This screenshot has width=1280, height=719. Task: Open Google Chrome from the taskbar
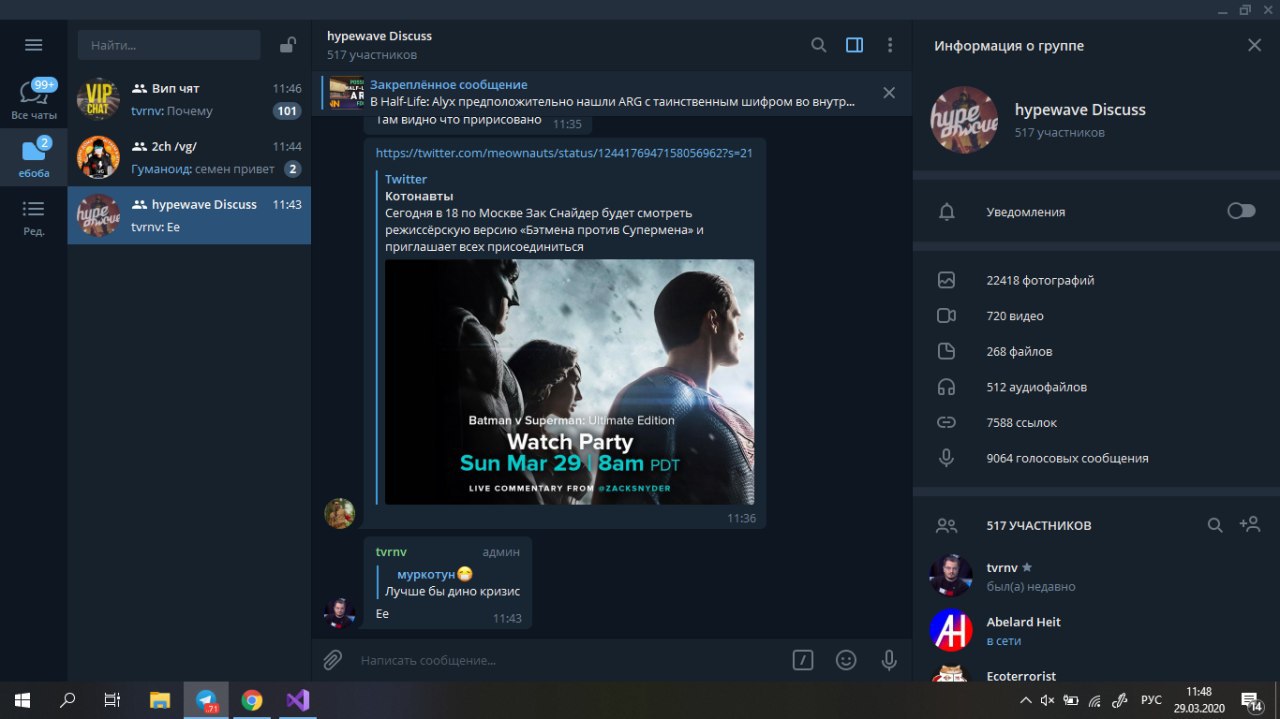(252, 700)
